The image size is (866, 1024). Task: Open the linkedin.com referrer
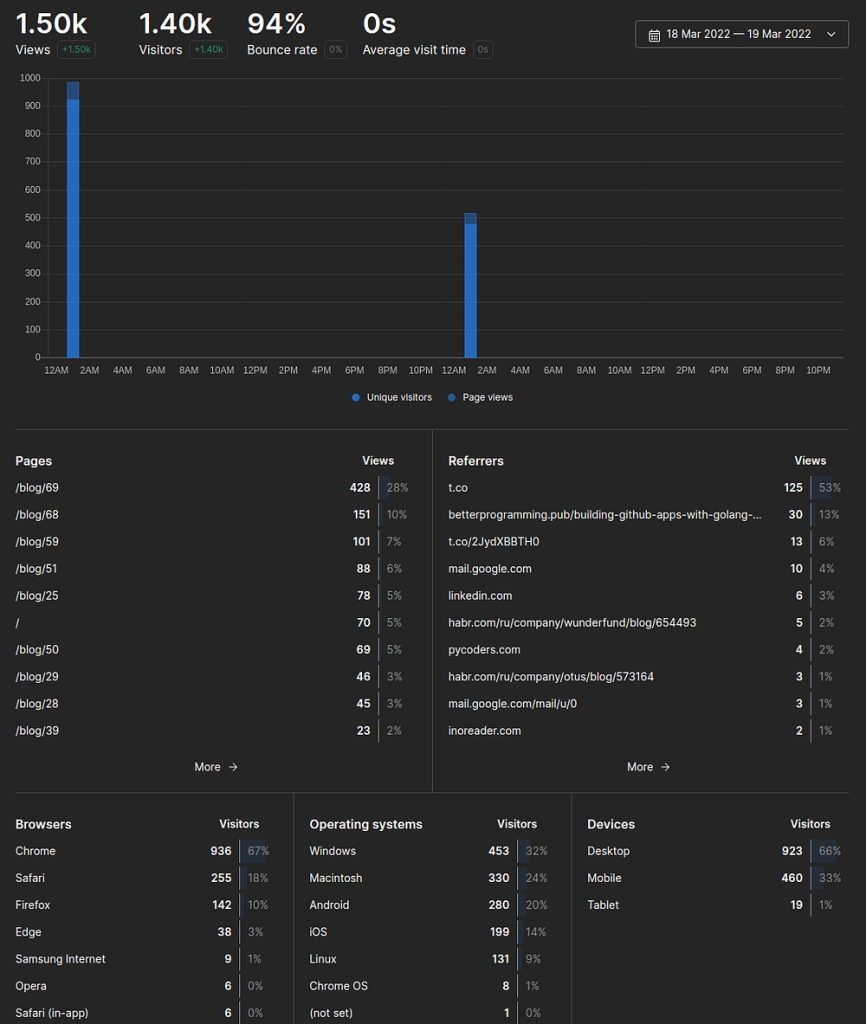pos(480,596)
